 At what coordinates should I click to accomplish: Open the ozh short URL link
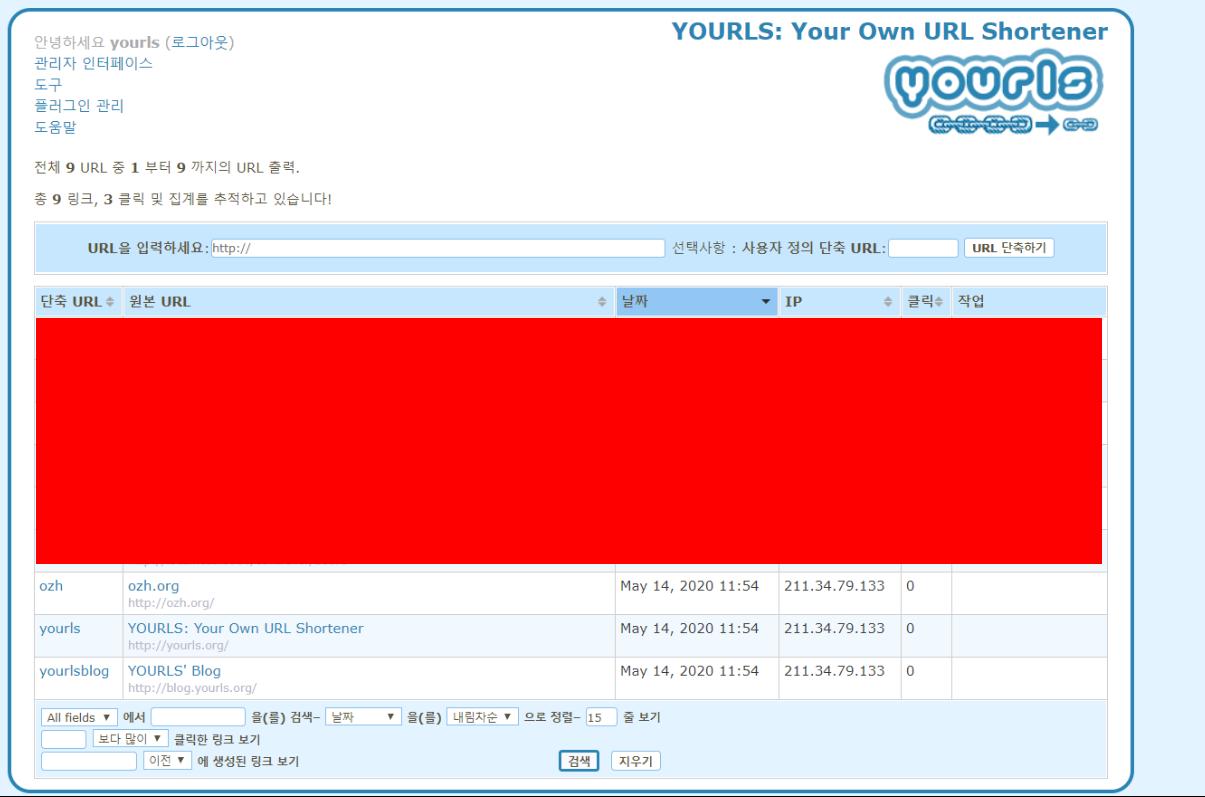(51, 586)
